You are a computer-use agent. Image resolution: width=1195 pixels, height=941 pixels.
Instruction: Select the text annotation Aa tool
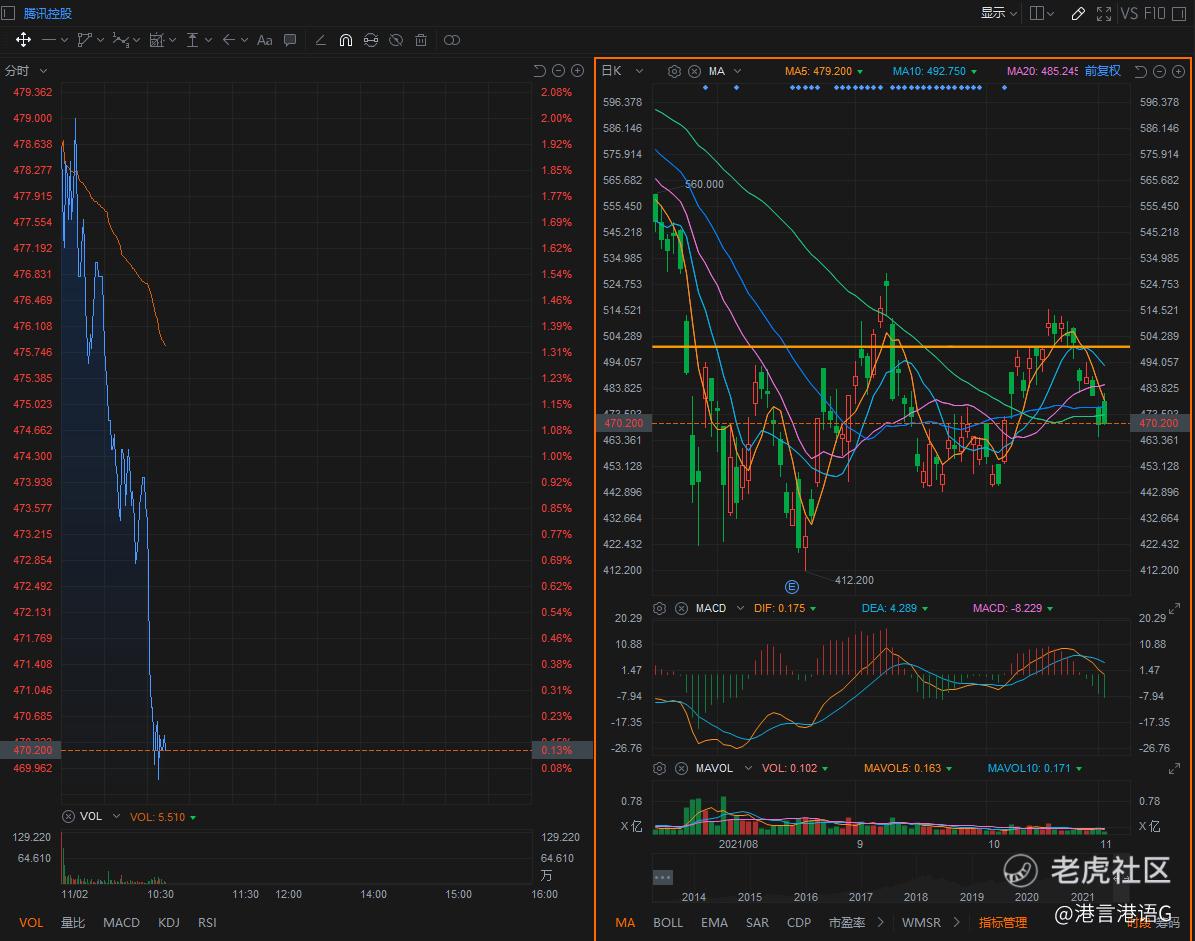(x=264, y=40)
